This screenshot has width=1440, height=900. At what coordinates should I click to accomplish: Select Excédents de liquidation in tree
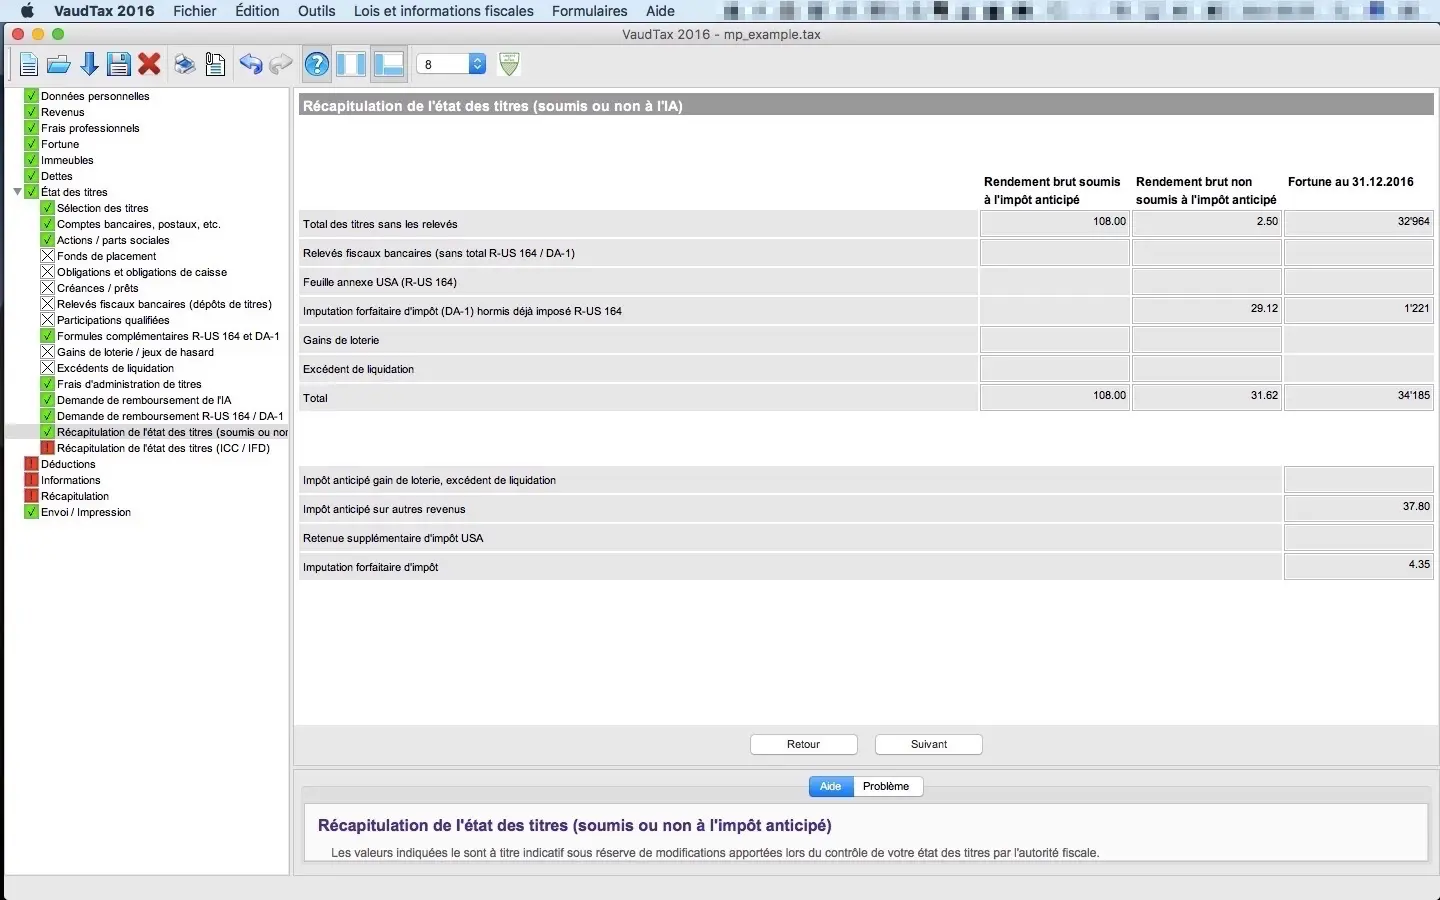pos(115,368)
